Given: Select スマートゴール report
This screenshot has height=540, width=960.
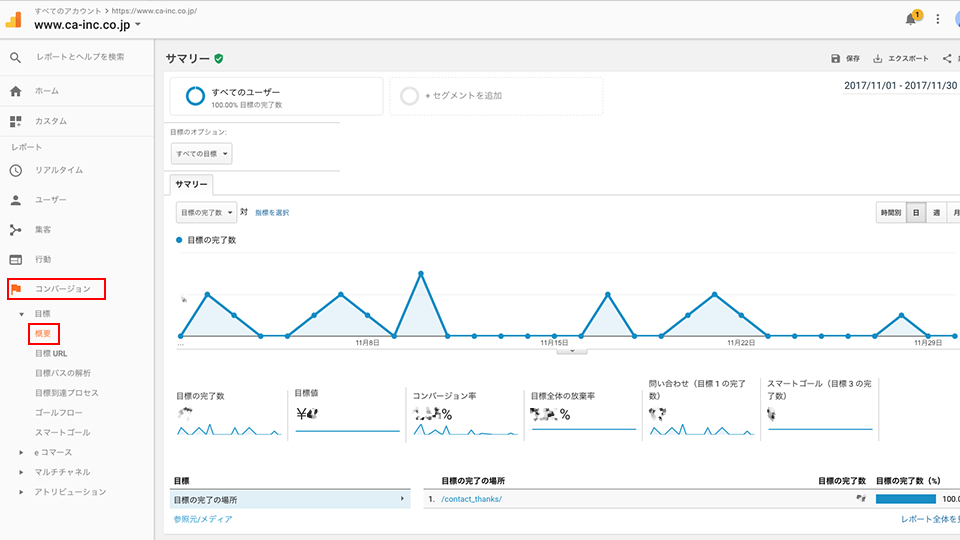Looking at the screenshot, I should [62, 432].
